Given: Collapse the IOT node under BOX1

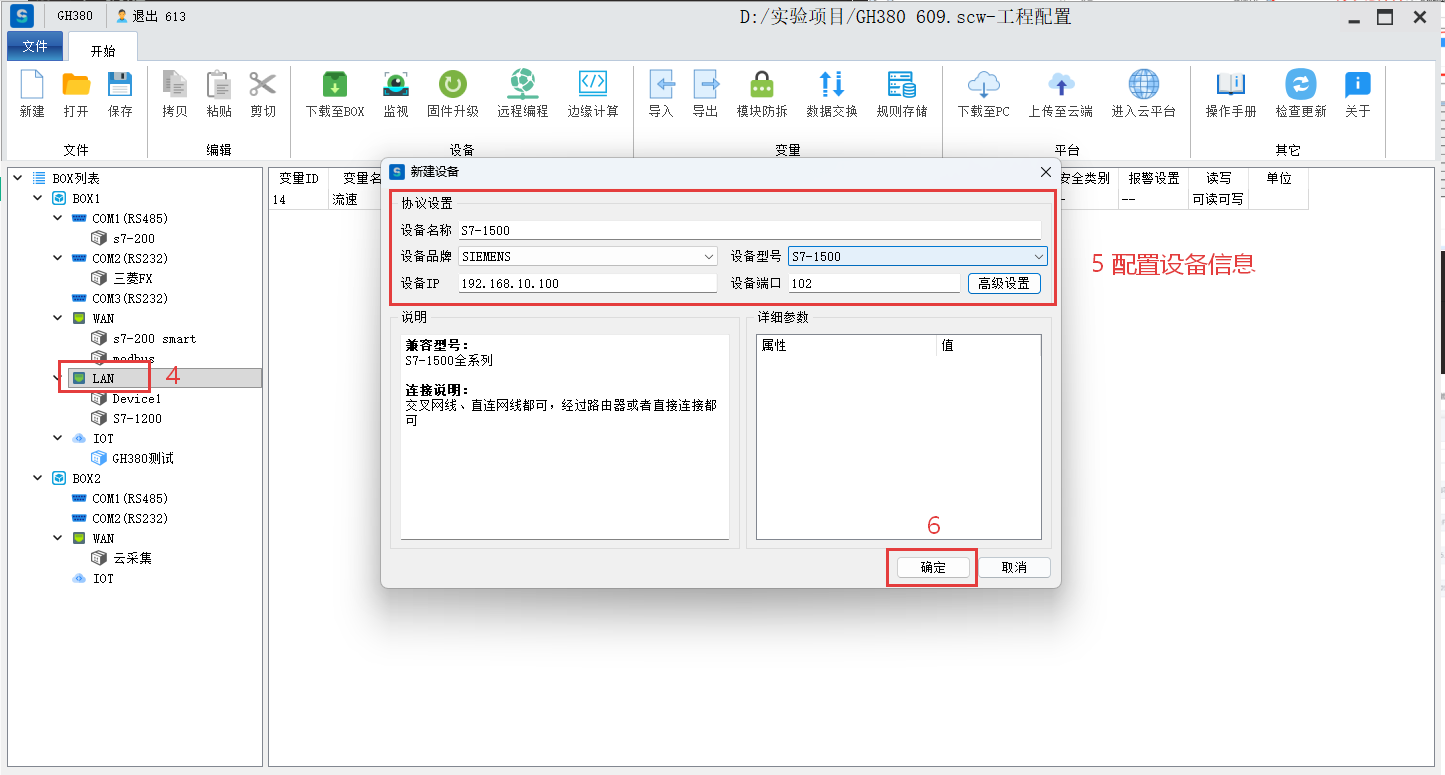Looking at the screenshot, I should pyautogui.click(x=58, y=438).
